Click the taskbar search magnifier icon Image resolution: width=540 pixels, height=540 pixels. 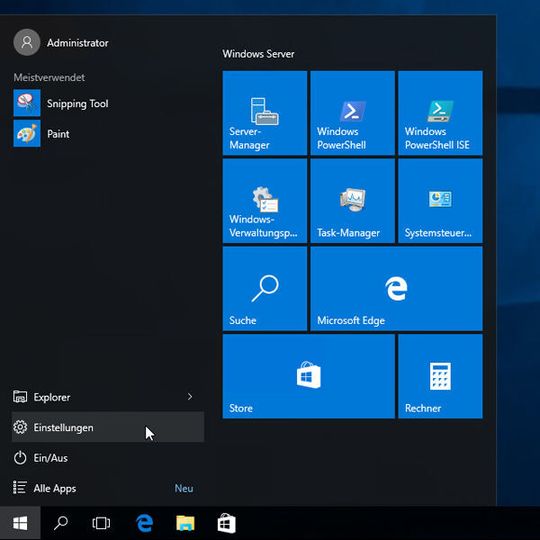pos(61,523)
